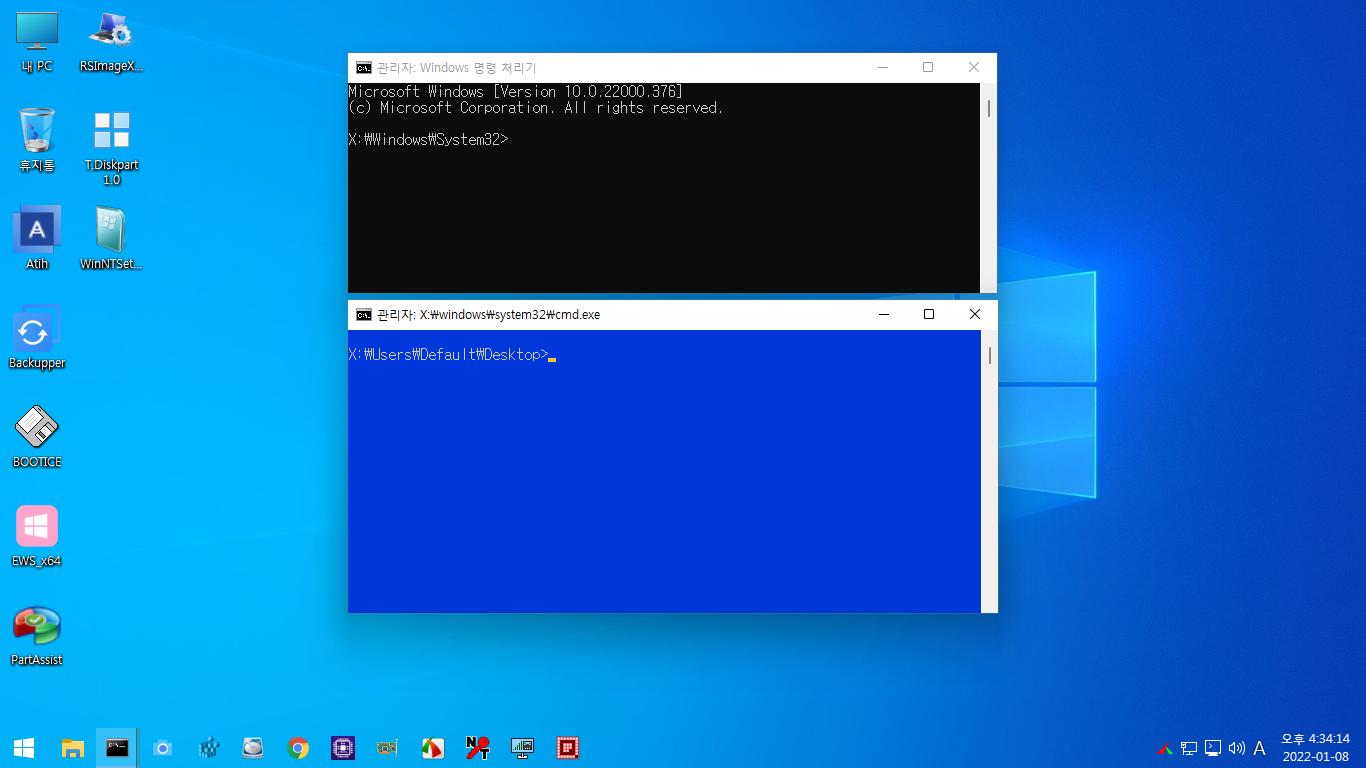The height and width of the screenshot is (768, 1366).
Task: Click the X:\Users\Default\Desktop> prompt
Action: coord(448,355)
